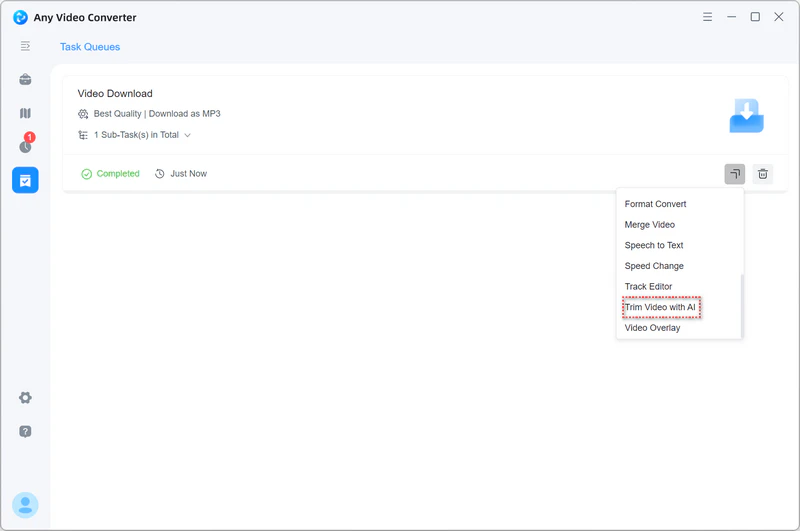Open Settings gear in the sidebar

[25, 398]
